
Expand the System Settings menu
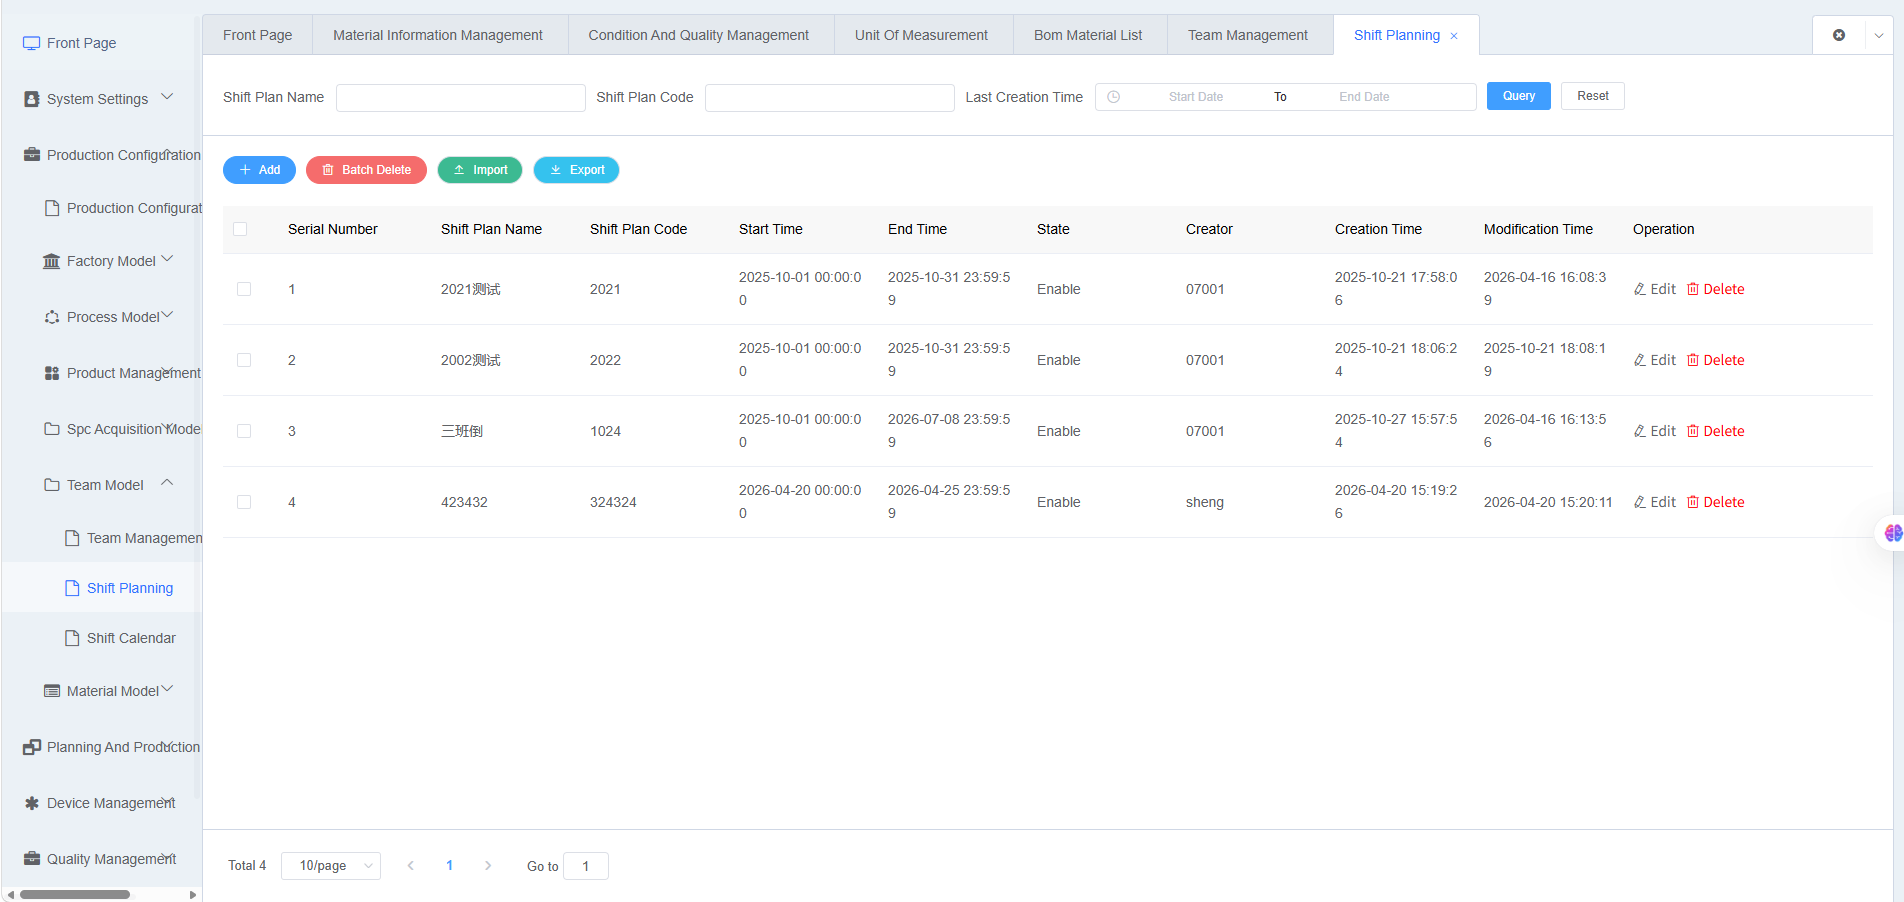167,97
